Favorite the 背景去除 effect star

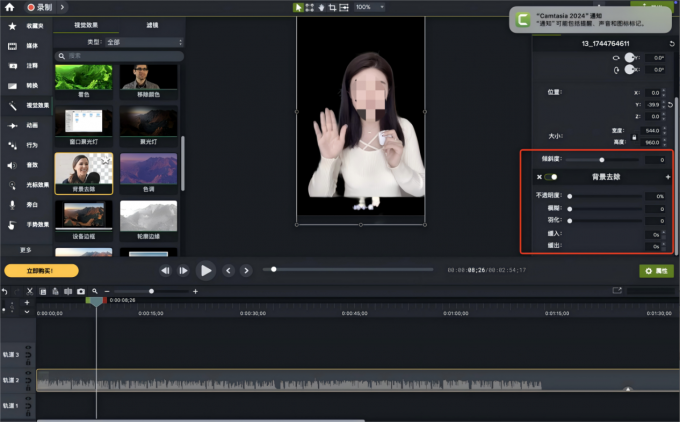[105, 160]
